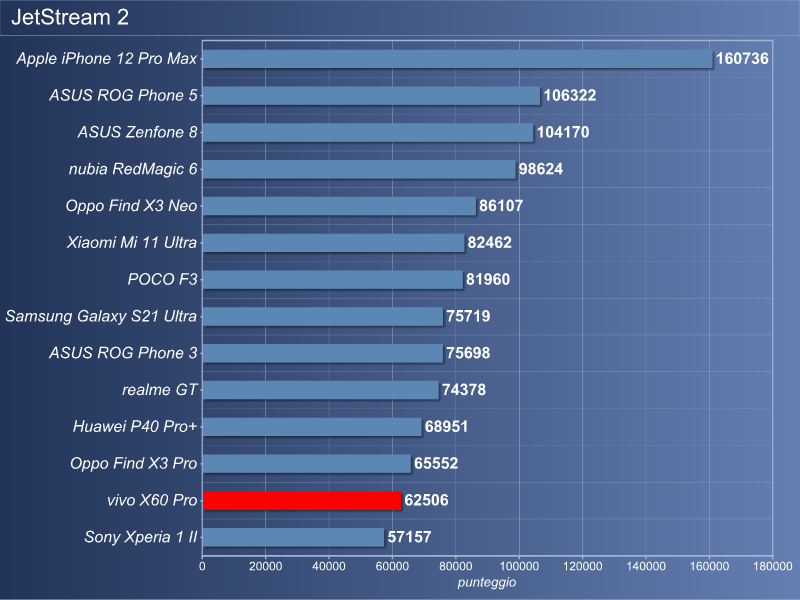Select the score value "82462"
The width and height of the screenshot is (800, 600).
click(489, 242)
